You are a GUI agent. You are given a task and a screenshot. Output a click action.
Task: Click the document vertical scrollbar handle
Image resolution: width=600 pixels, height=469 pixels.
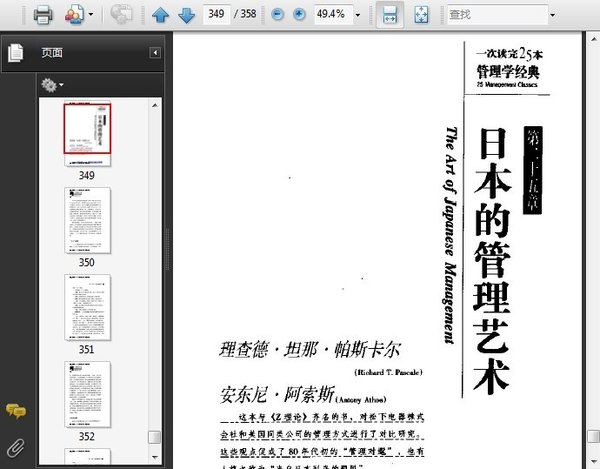coord(594,436)
